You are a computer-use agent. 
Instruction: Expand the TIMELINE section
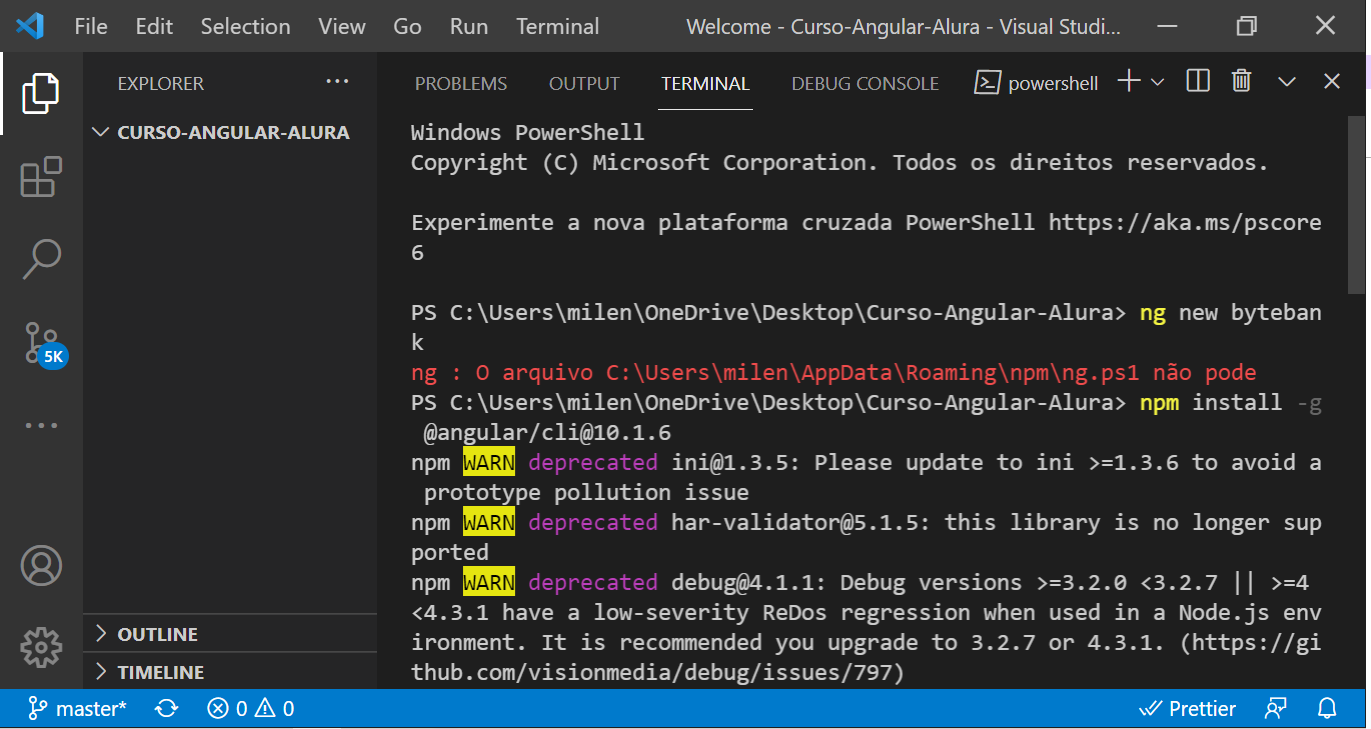point(230,672)
